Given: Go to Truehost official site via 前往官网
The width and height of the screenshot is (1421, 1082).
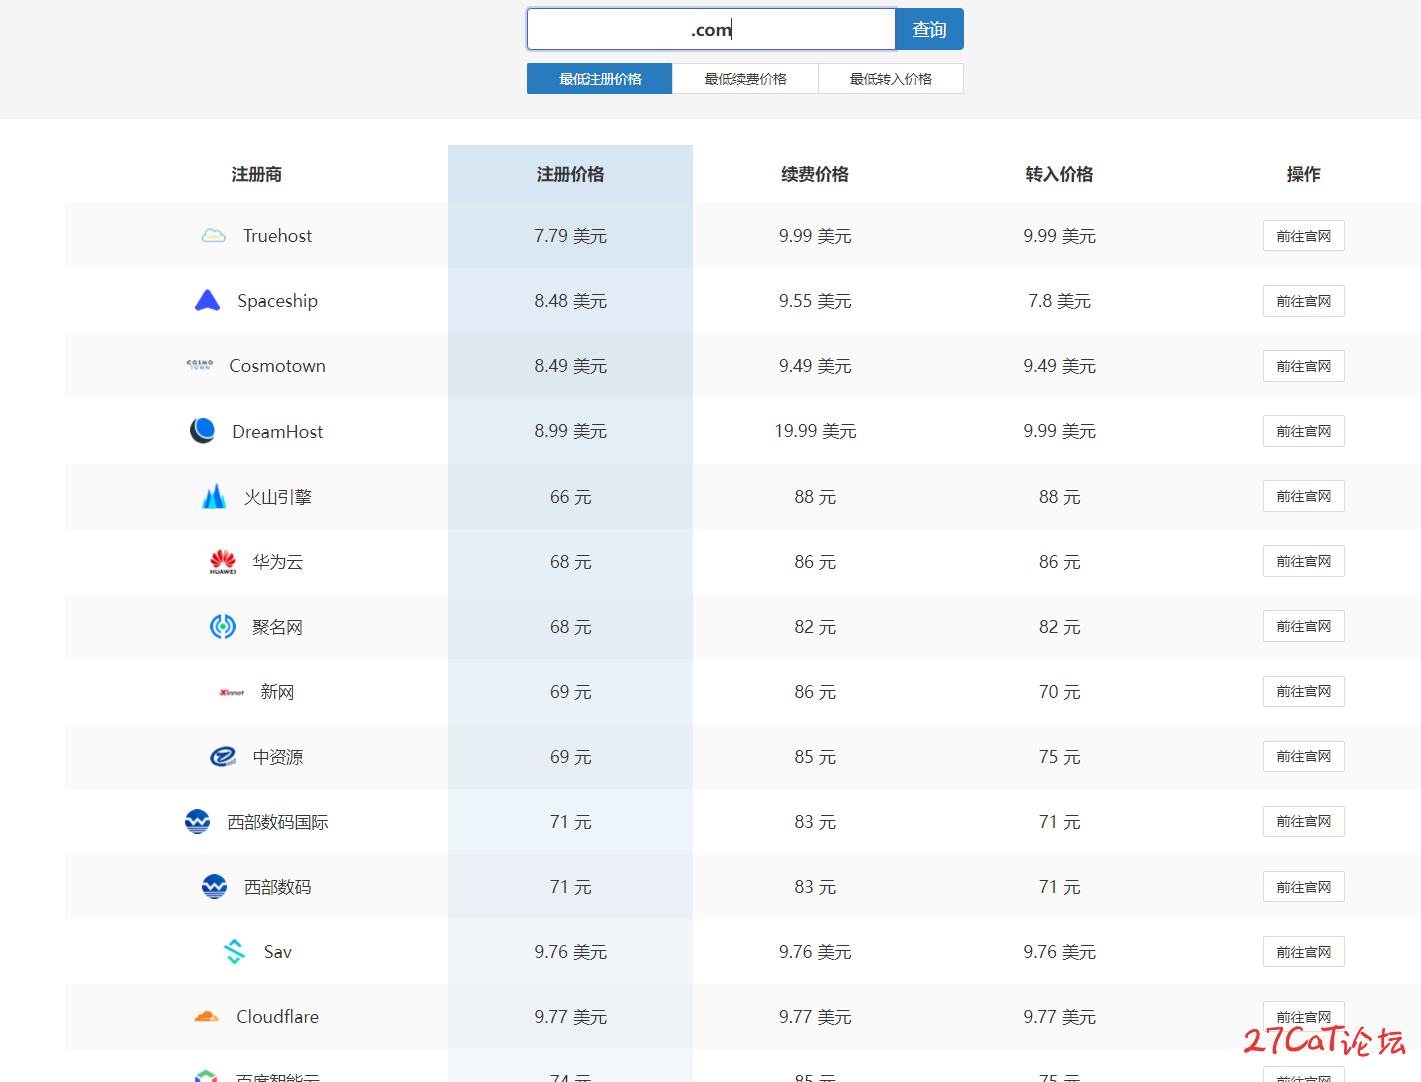Looking at the screenshot, I should 1304,236.
